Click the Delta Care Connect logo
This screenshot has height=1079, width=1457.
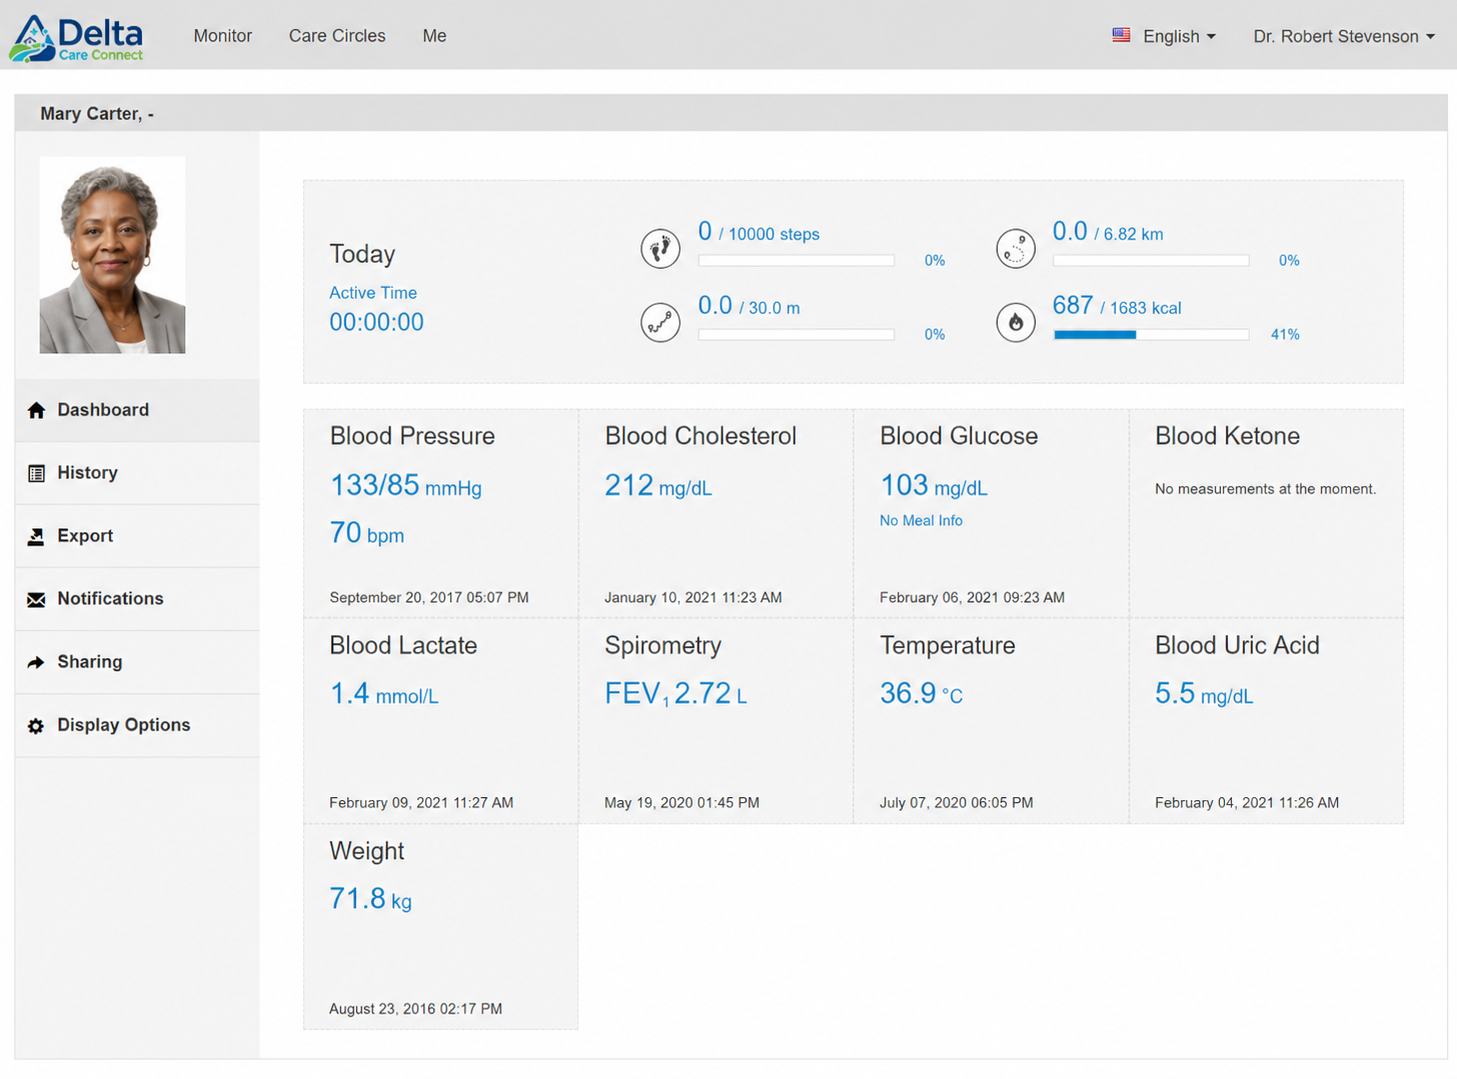pyautogui.click(x=77, y=38)
